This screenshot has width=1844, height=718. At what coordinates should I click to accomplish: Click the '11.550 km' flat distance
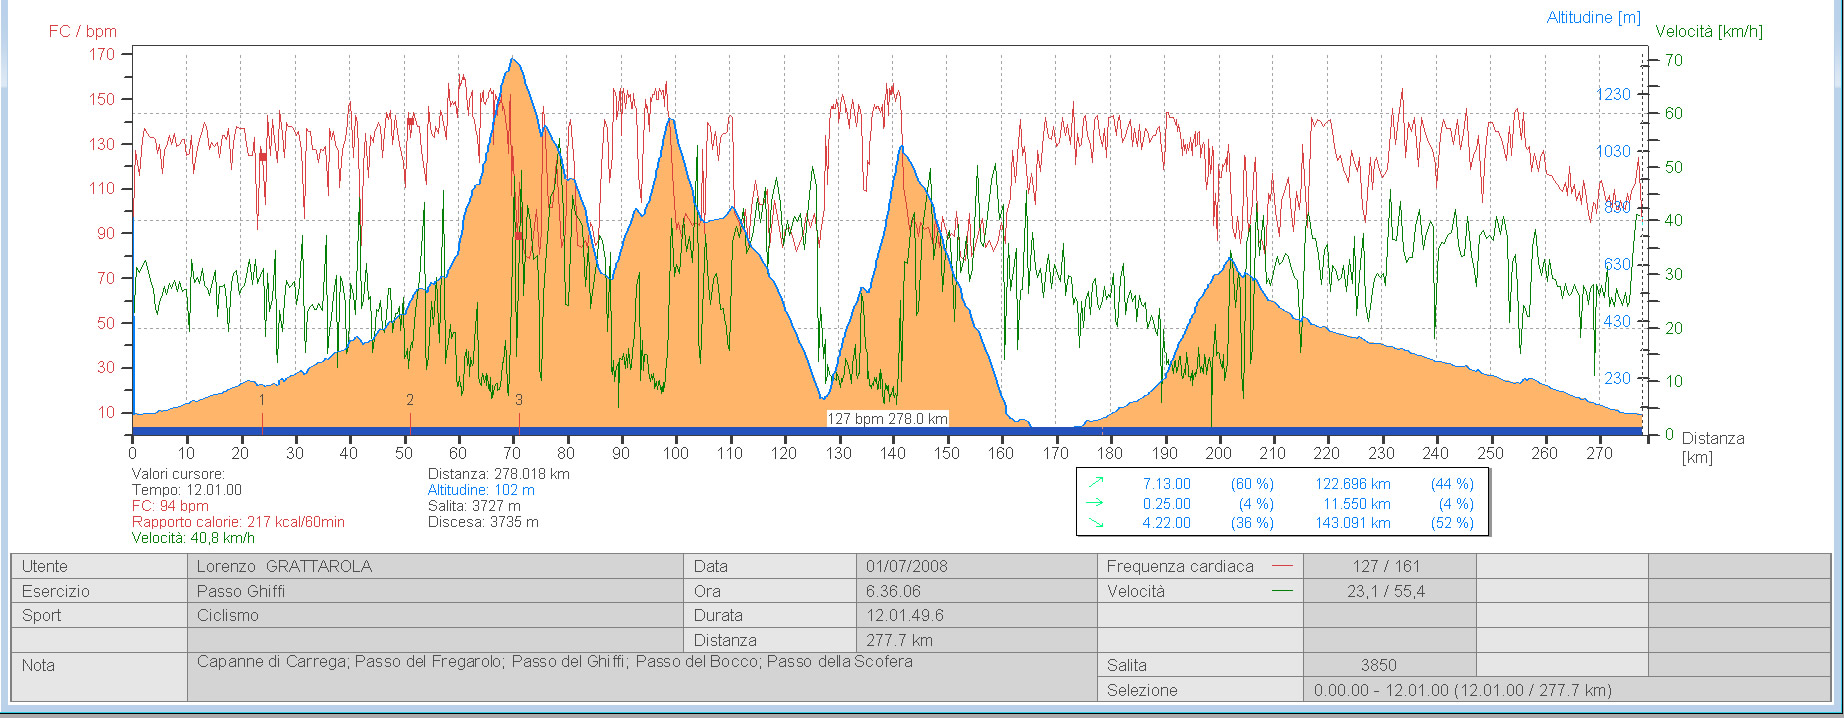(1357, 504)
